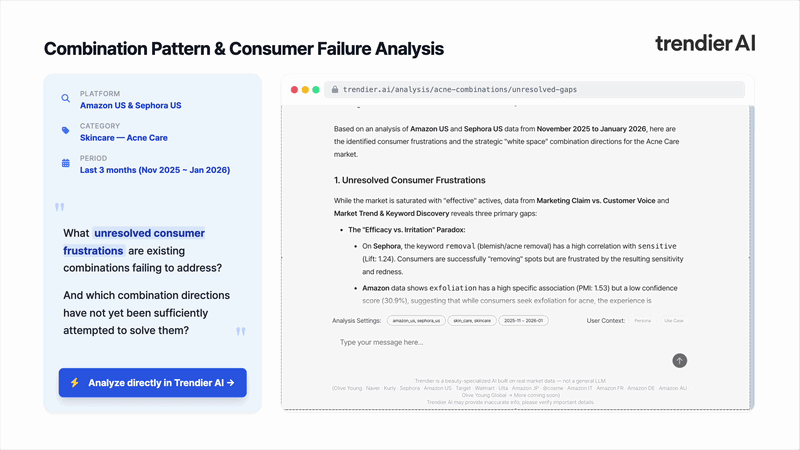Screen dimensions: 800x450
Task: Click Amazon US & Sephora US platform text
Action: 130,105
